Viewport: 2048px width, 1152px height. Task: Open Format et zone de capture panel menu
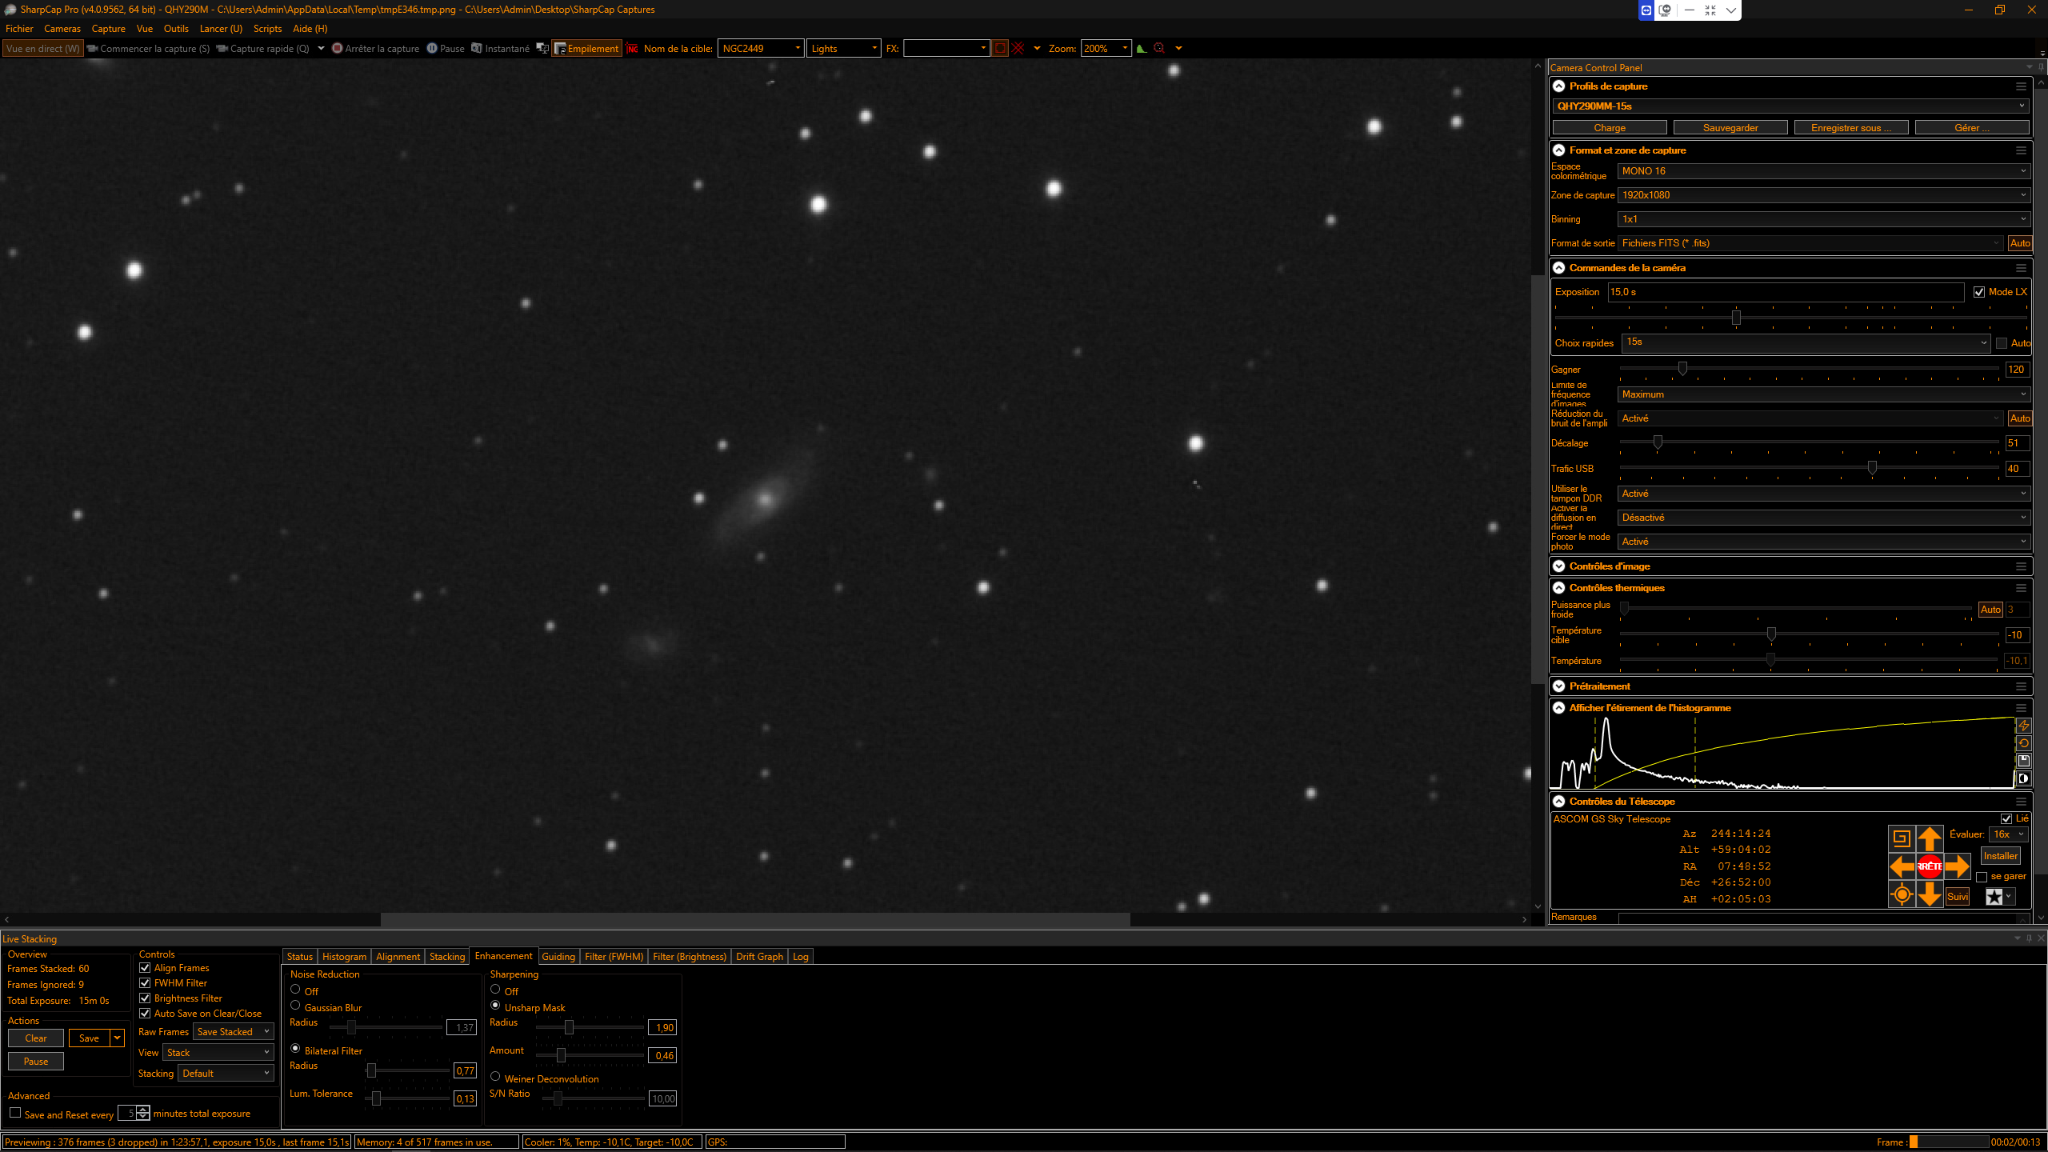pyautogui.click(x=2021, y=150)
